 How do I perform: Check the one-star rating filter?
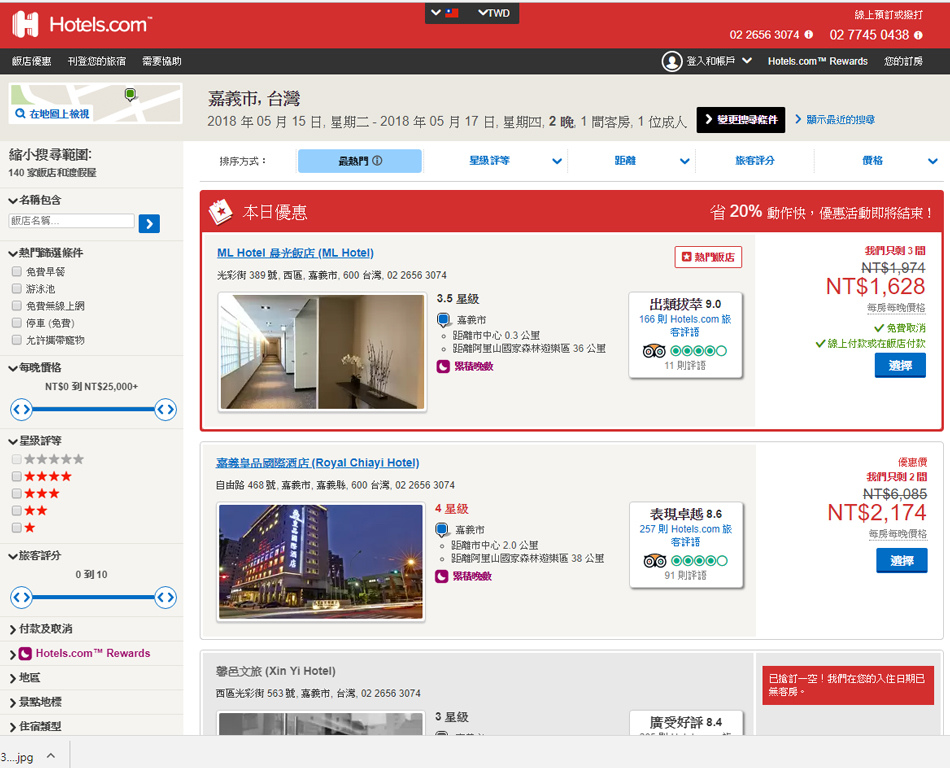point(17,528)
